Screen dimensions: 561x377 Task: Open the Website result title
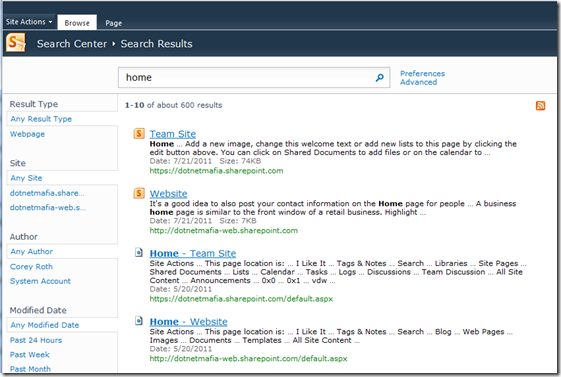(x=169, y=194)
